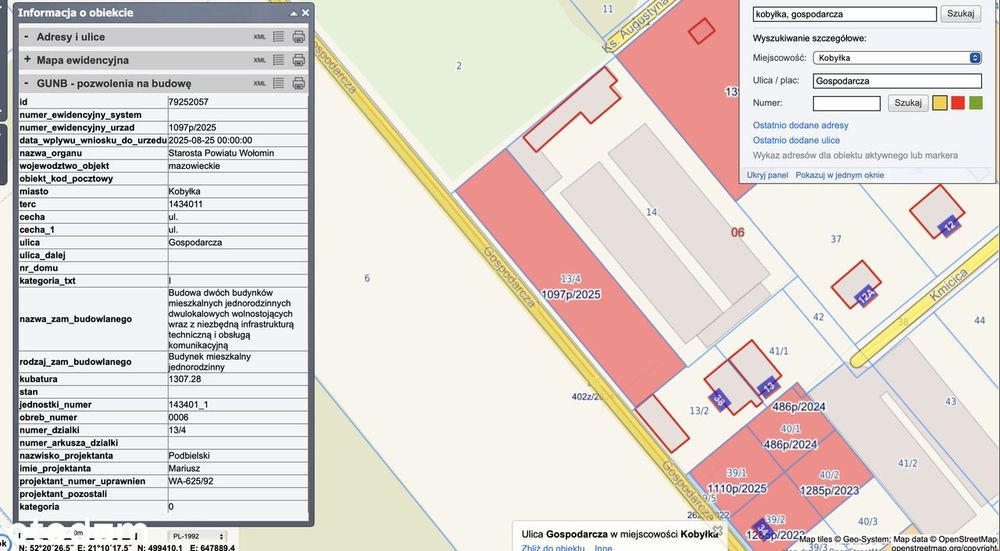Focus the Numer input field

(x=846, y=103)
